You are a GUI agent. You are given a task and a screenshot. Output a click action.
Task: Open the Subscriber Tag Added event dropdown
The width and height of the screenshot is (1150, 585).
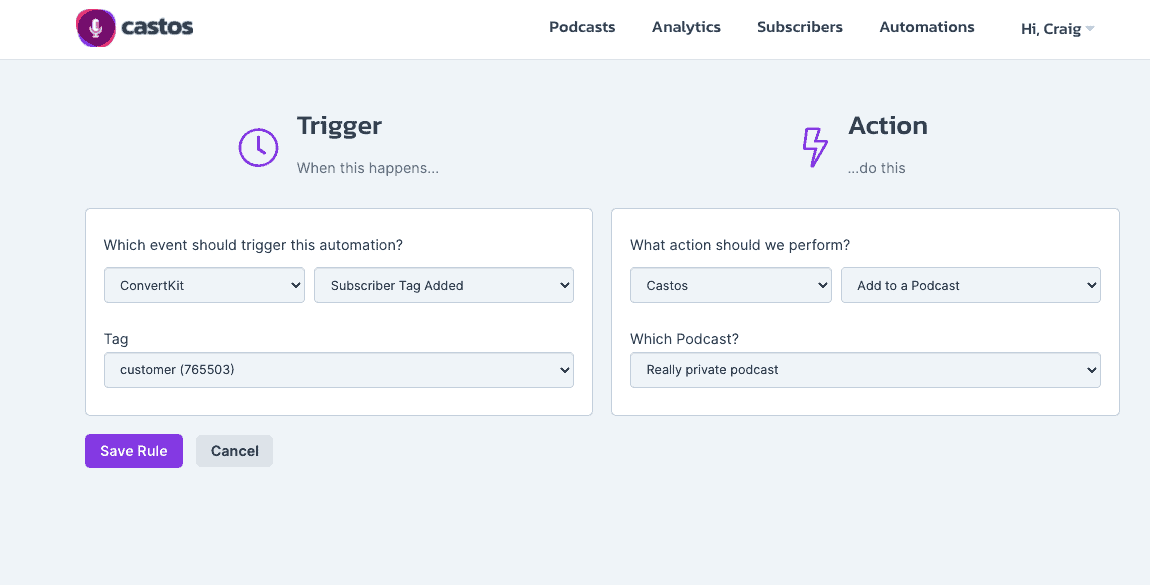[x=444, y=285]
